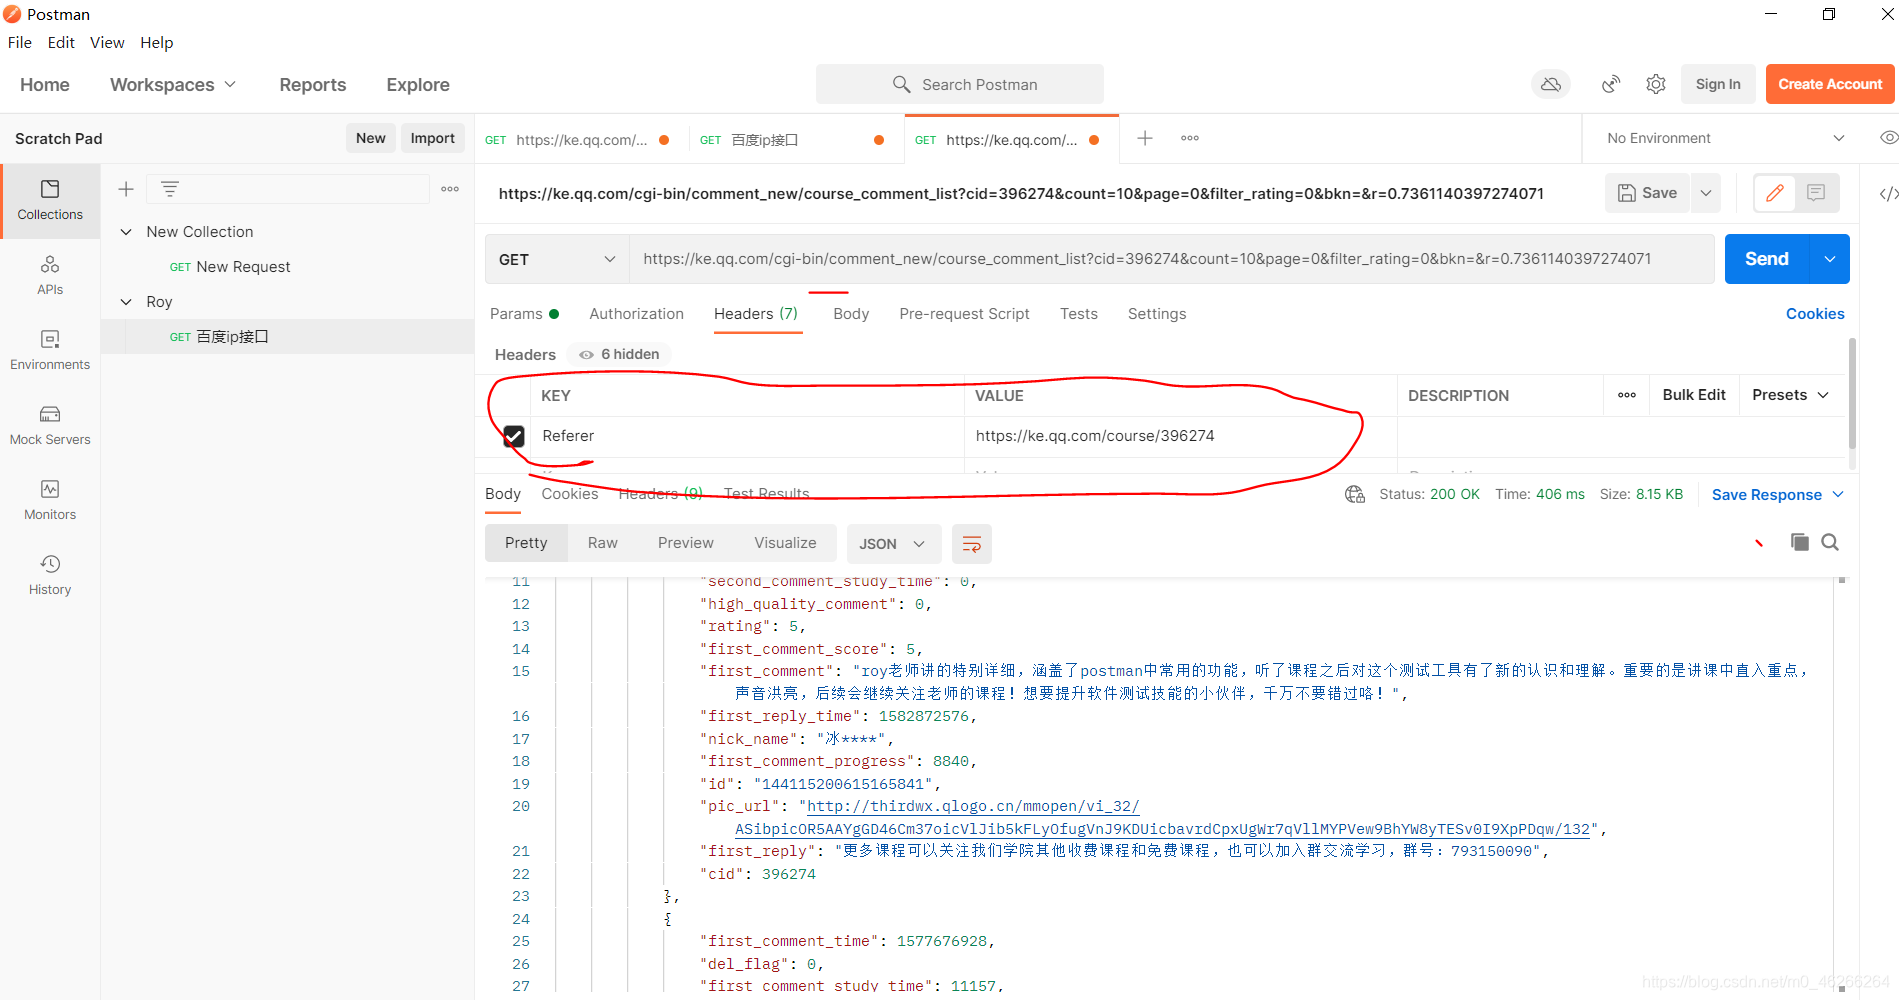Open the APIs sidebar panel
The width and height of the screenshot is (1899, 1000).
pos(50,276)
